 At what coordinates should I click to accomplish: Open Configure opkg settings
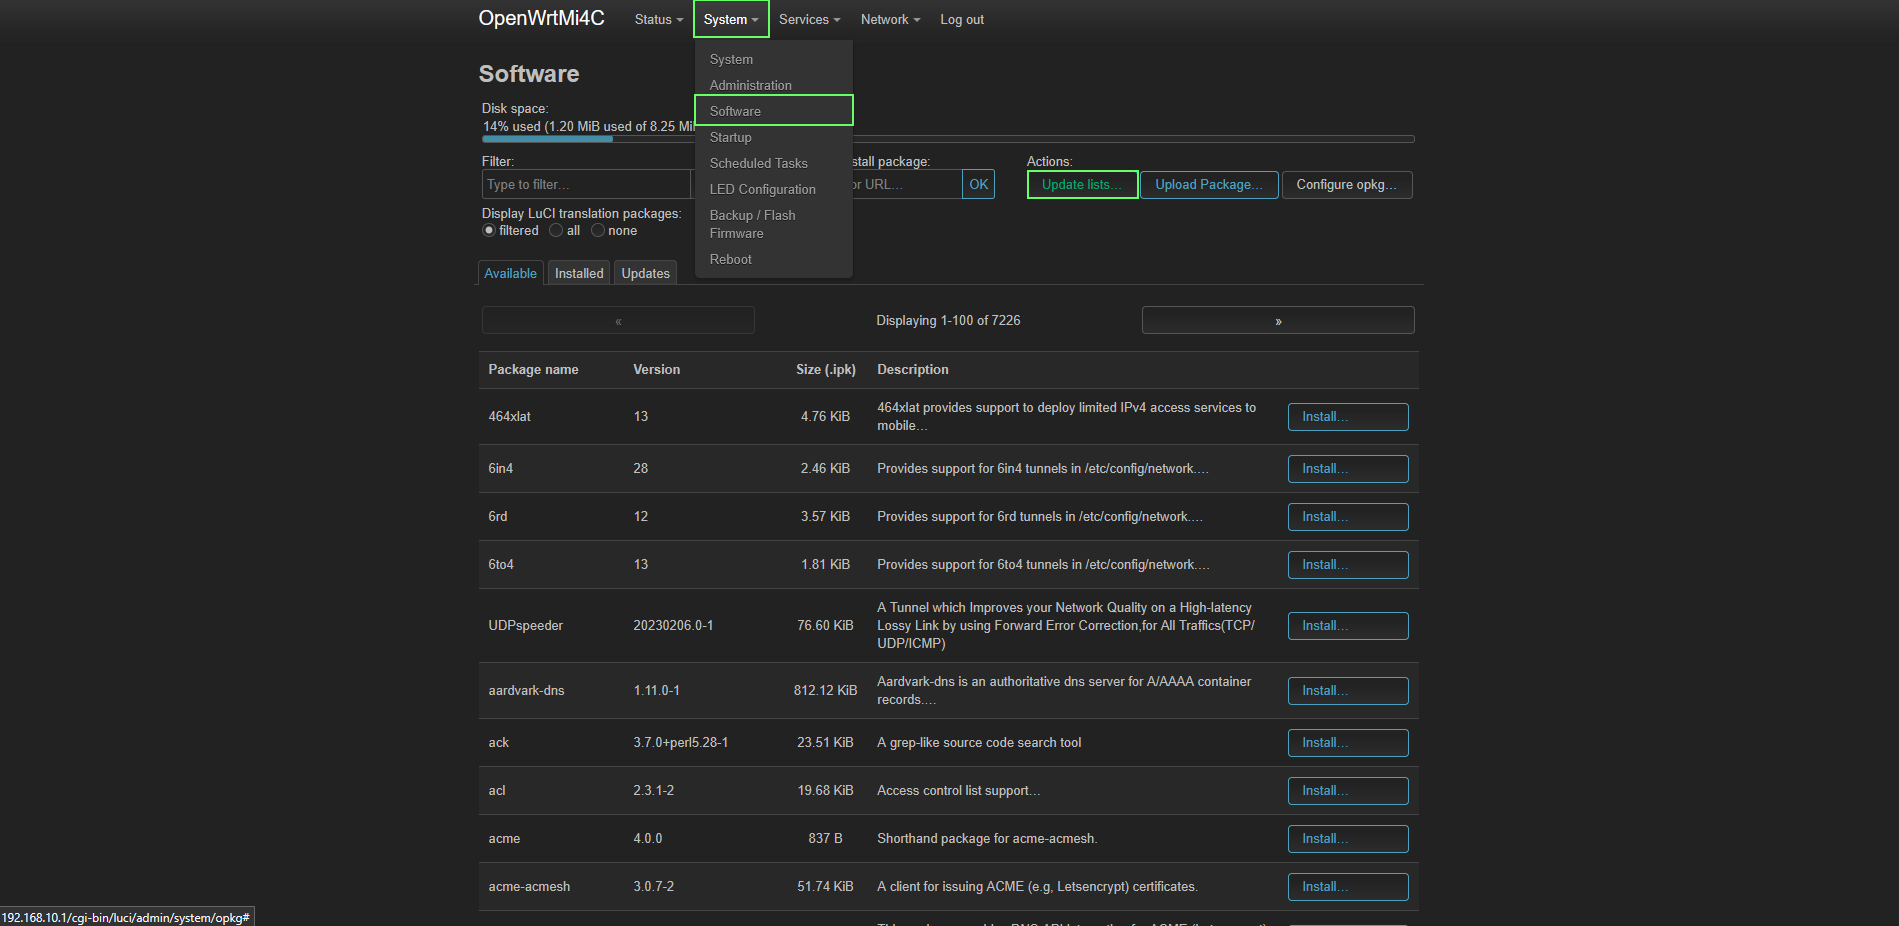[x=1347, y=184]
